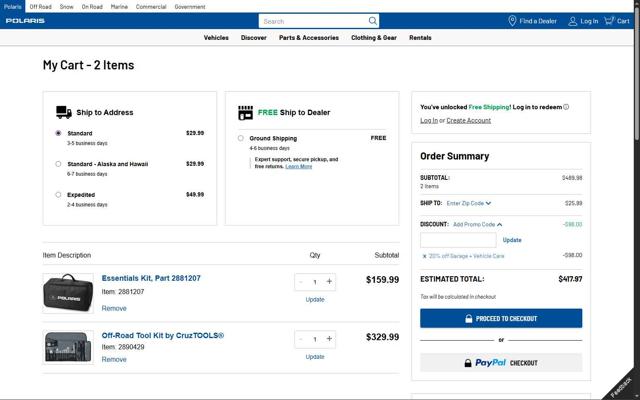The width and height of the screenshot is (640, 400).
Task: Click Proceed to Checkout button
Action: (x=500, y=318)
